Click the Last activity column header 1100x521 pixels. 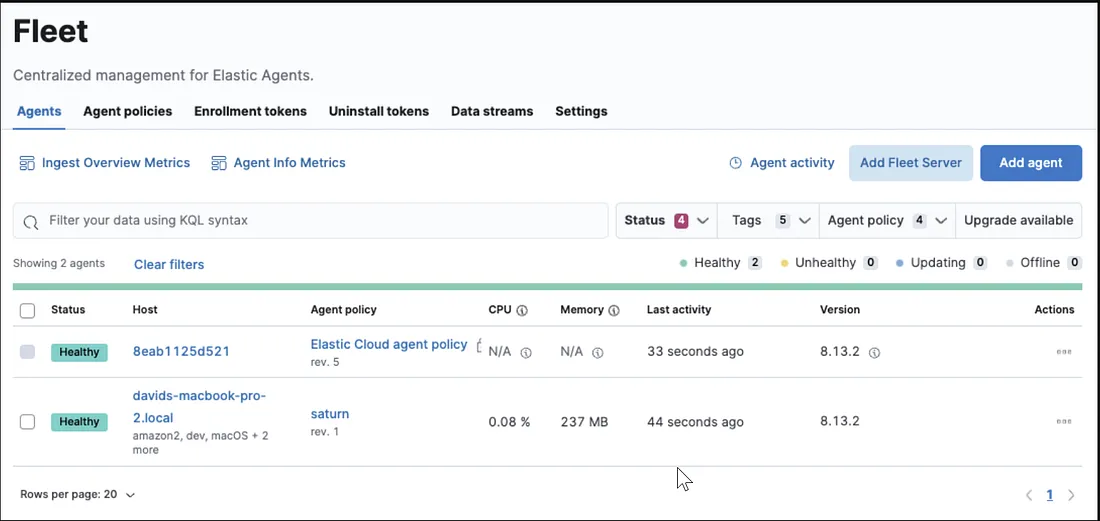coord(679,309)
